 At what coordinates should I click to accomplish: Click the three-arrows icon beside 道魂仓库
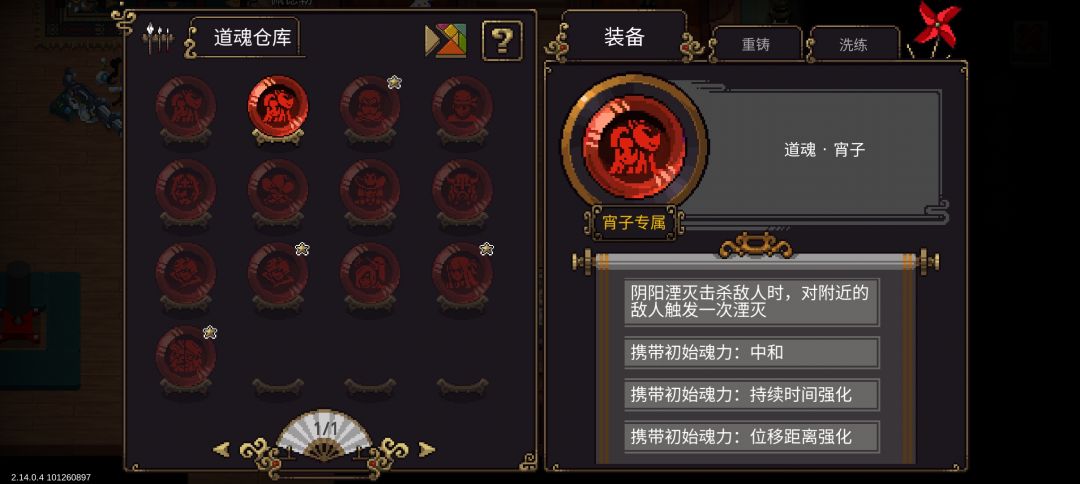(158, 38)
